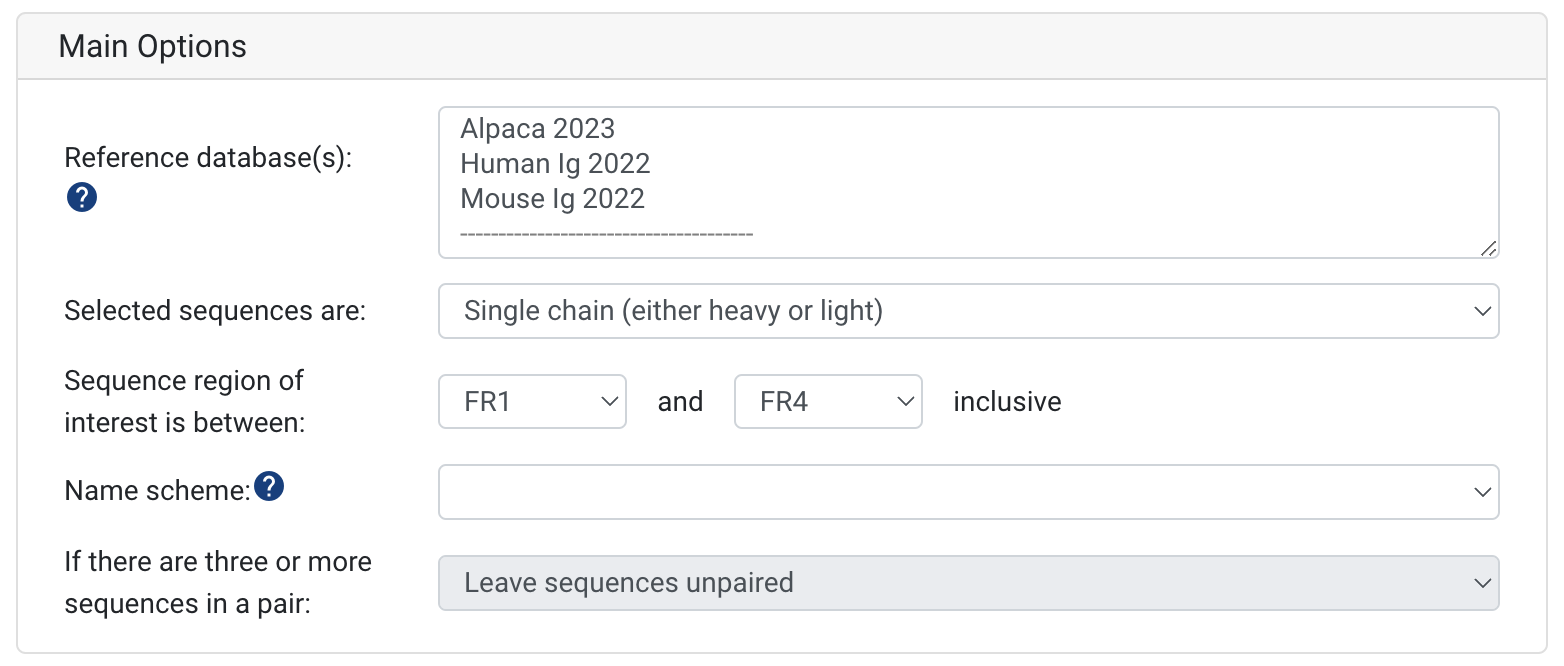
Task: Click the word inclusive next to FR4
Action: click(1006, 401)
